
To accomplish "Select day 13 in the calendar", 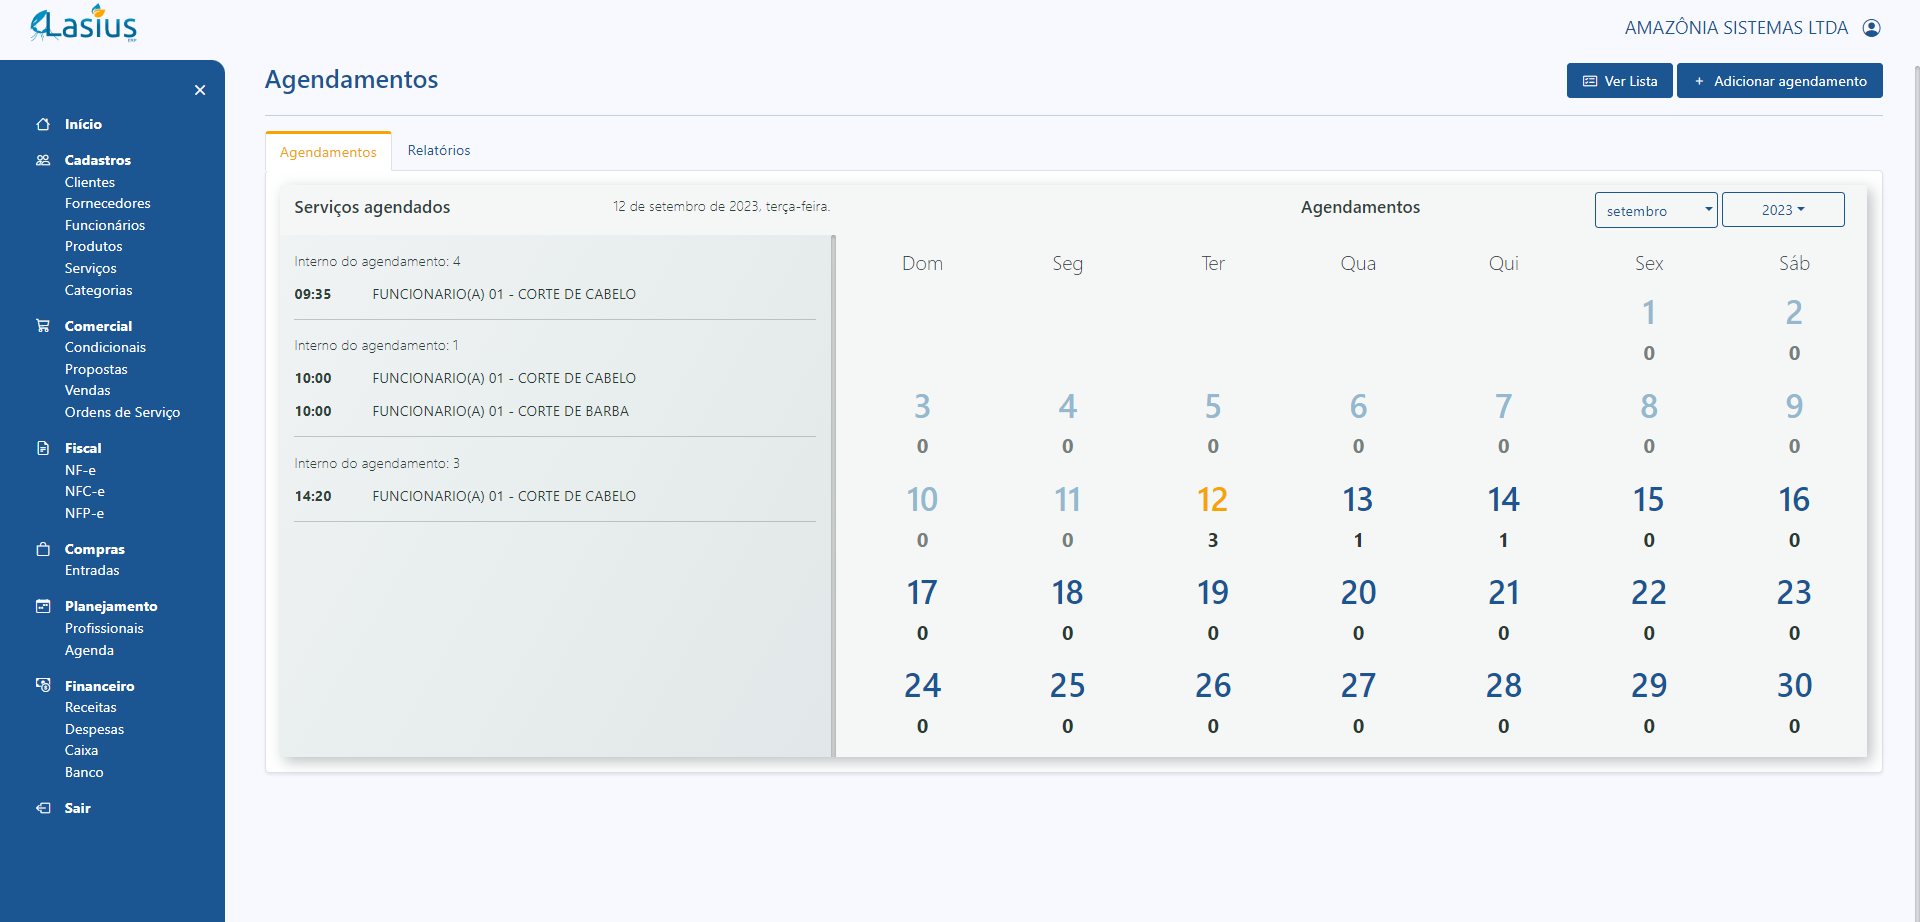I will coord(1357,500).
